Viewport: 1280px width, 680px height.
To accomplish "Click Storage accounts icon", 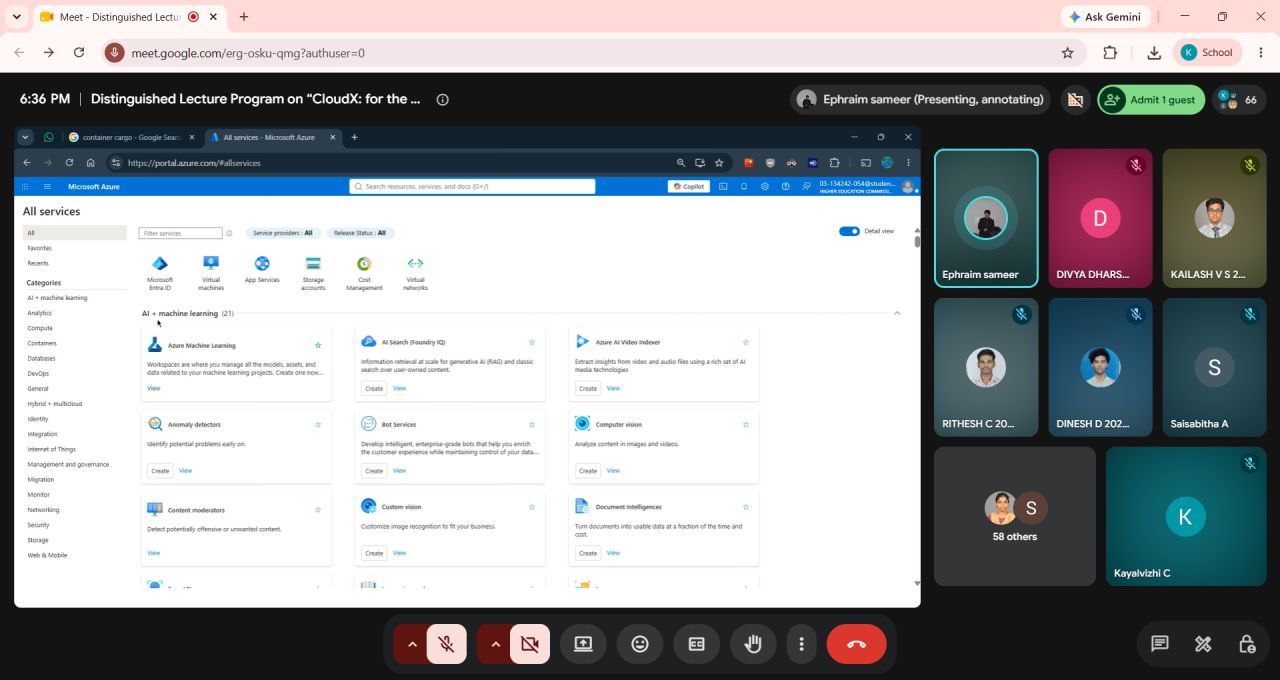I will pos(313,264).
